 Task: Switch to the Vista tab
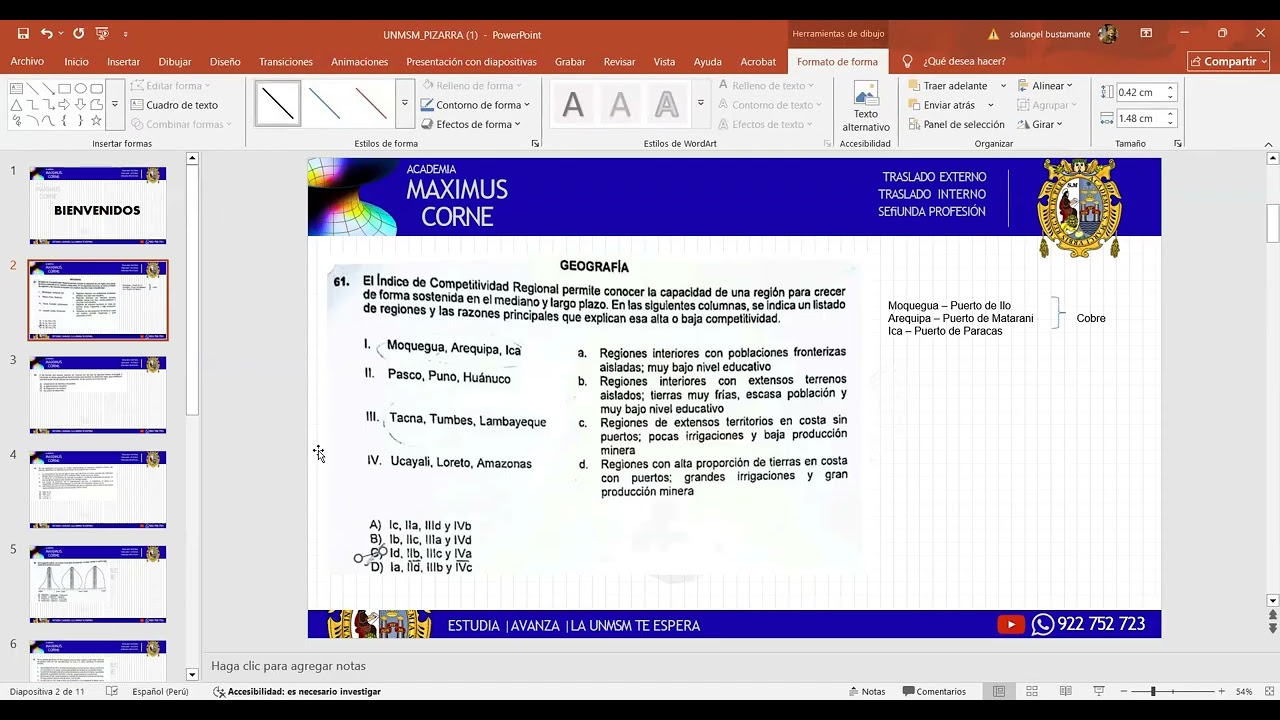click(x=664, y=62)
